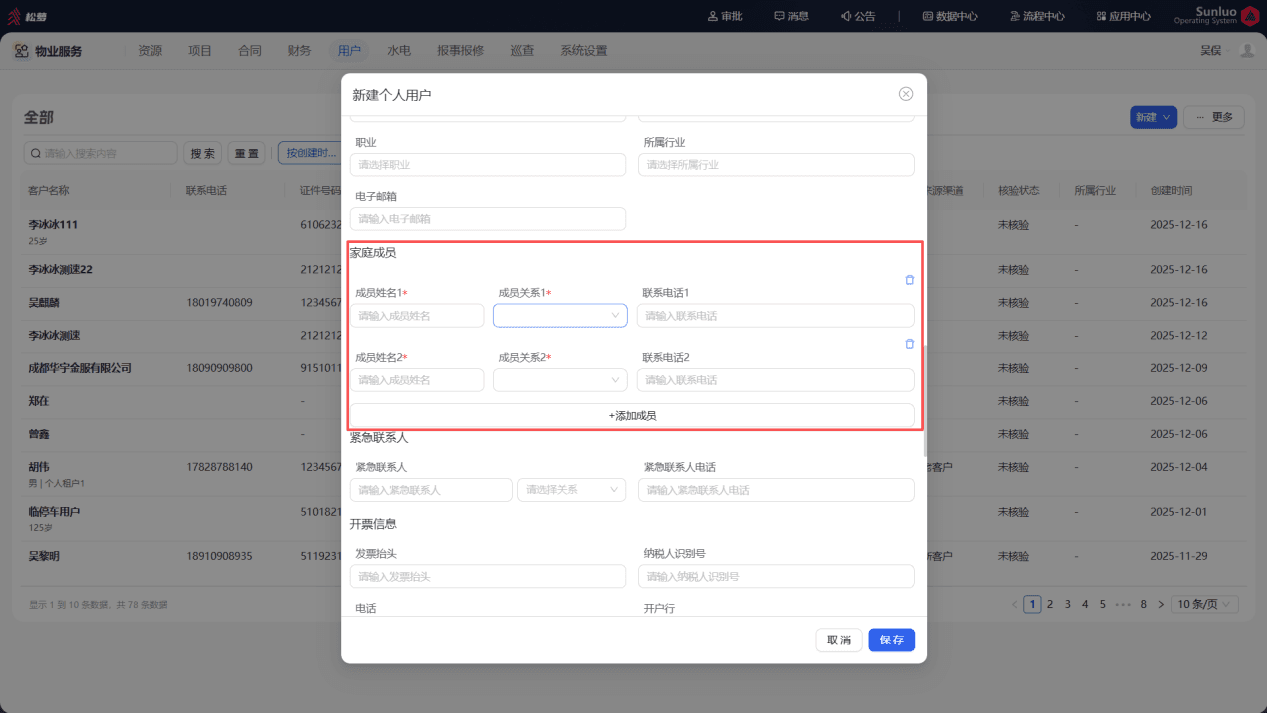The width and height of the screenshot is (1267, 713).
Task: Open 公告 announcements in the top bar
Action: (x=858, y=16)
